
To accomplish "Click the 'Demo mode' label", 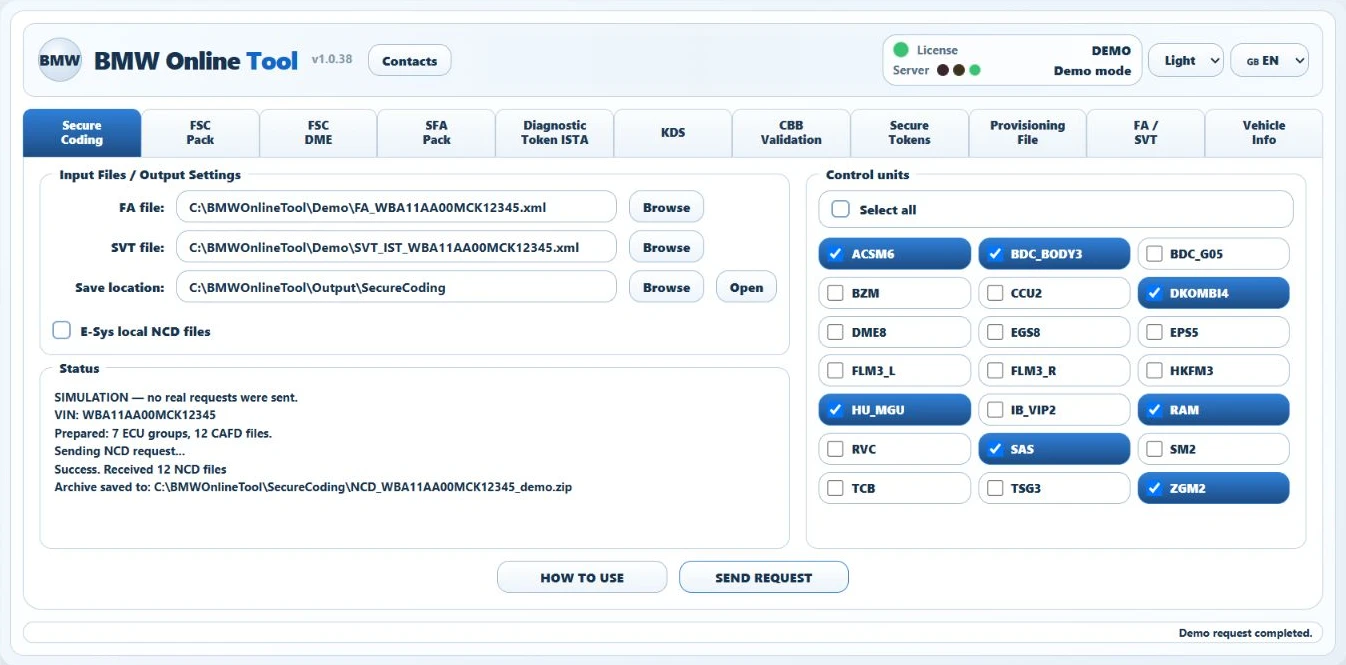I will coord(1092,71).
